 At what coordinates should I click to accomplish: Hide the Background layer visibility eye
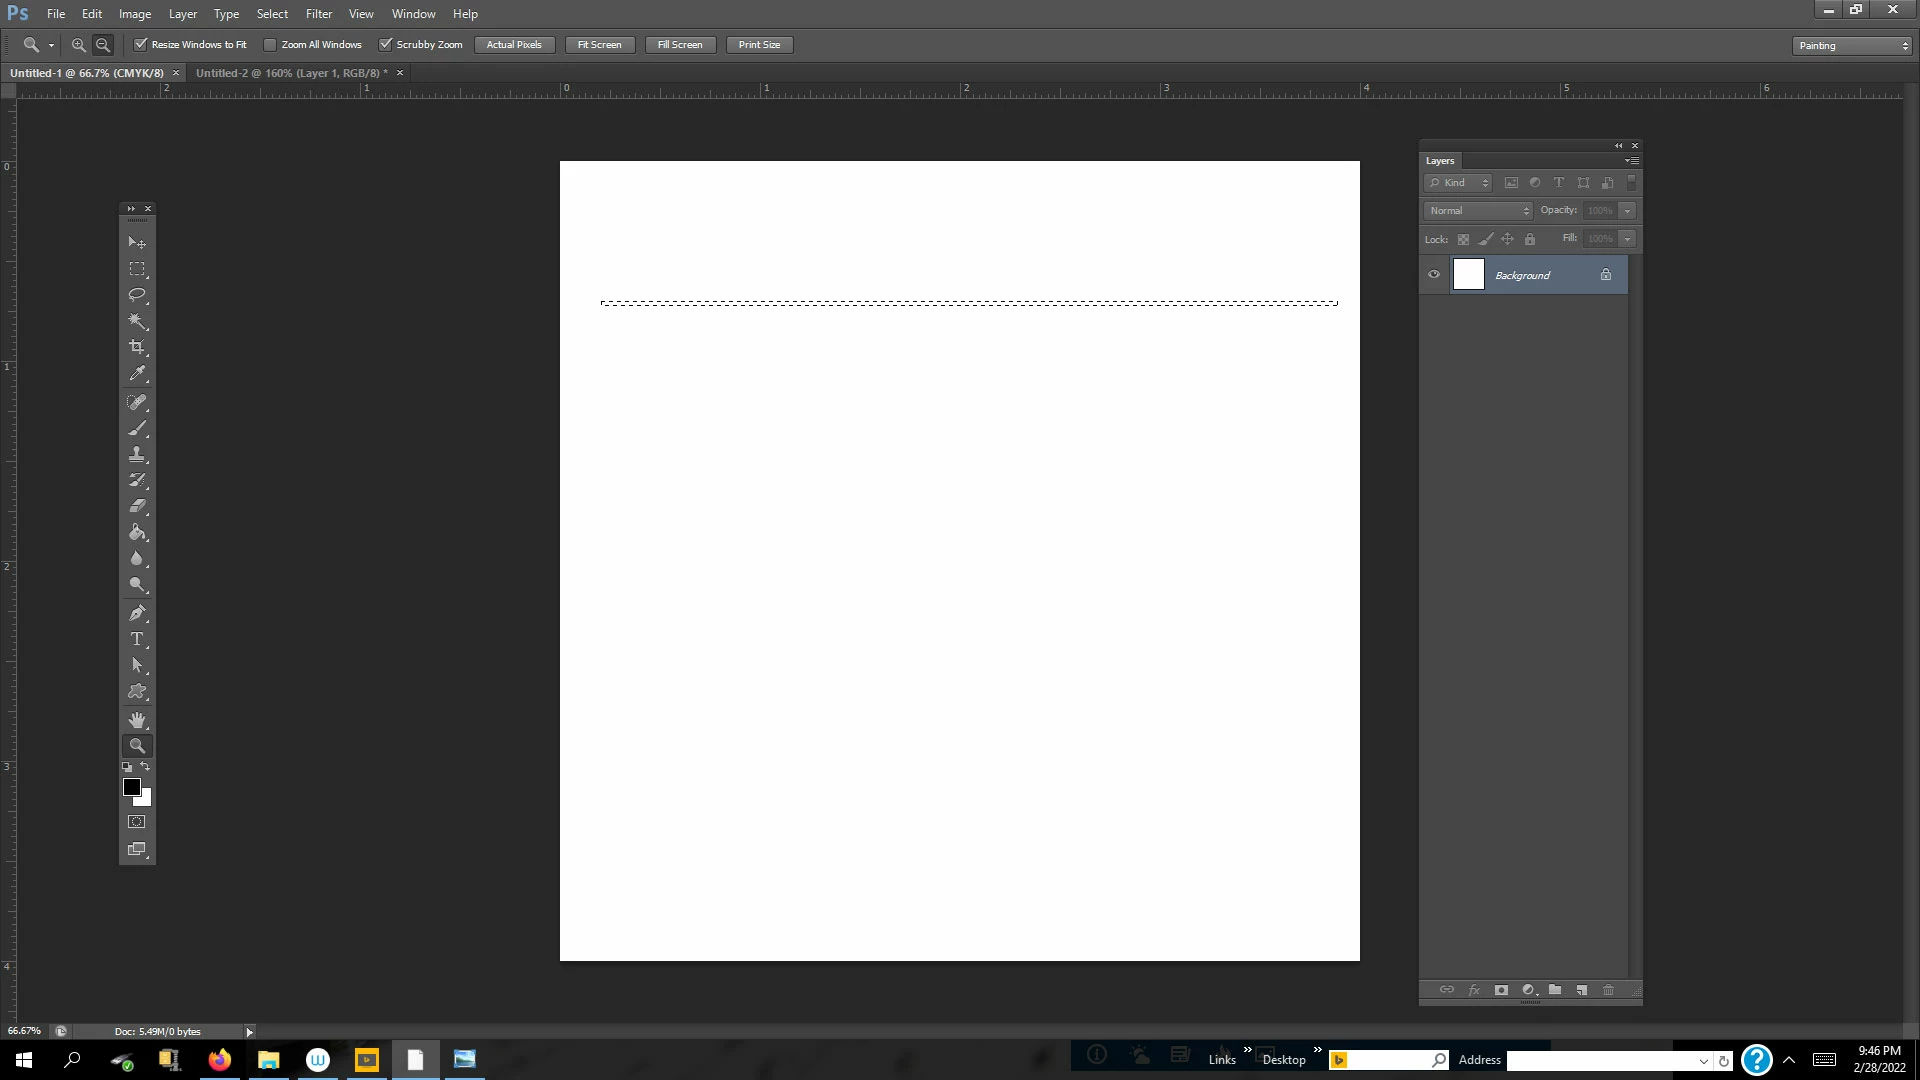coord(1434,274)
